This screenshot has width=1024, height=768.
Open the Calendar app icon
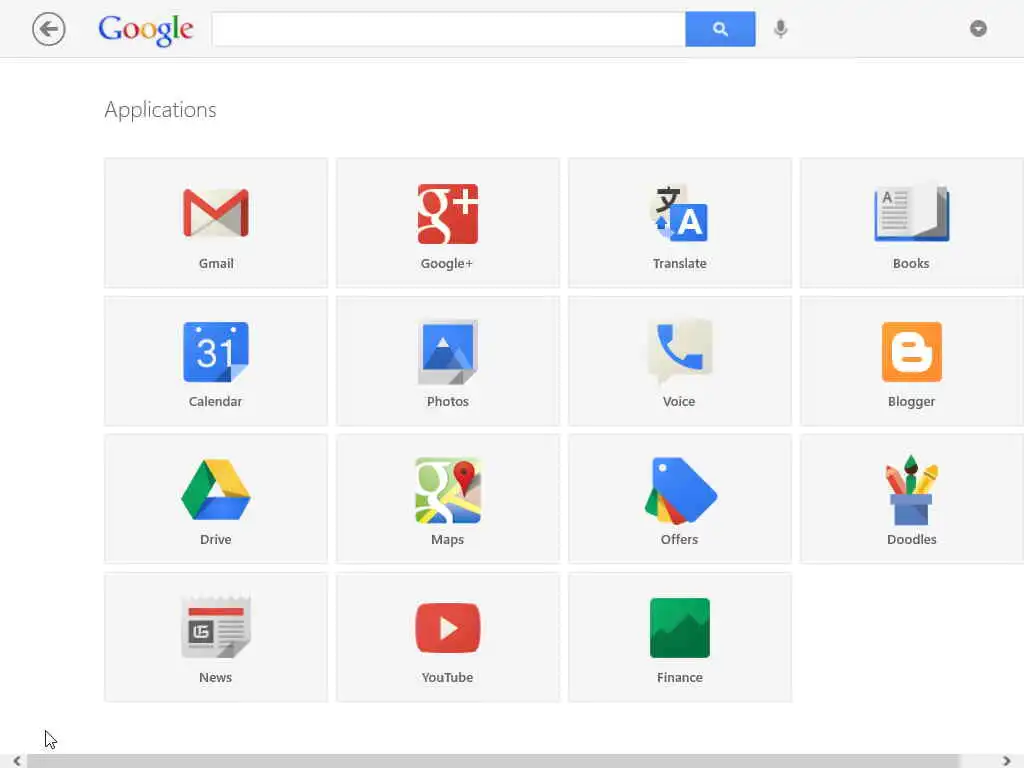pyautogui.click(x=216, y=352)
